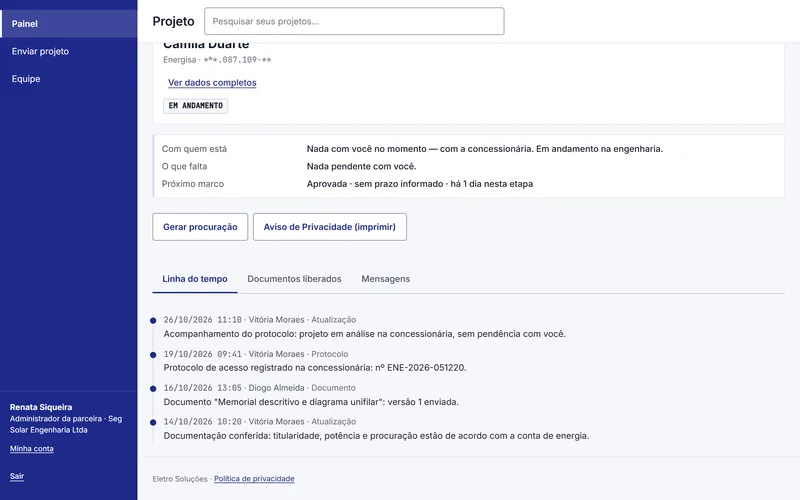Open the Equipe section

pyautogui.click(x=68, y=79)
